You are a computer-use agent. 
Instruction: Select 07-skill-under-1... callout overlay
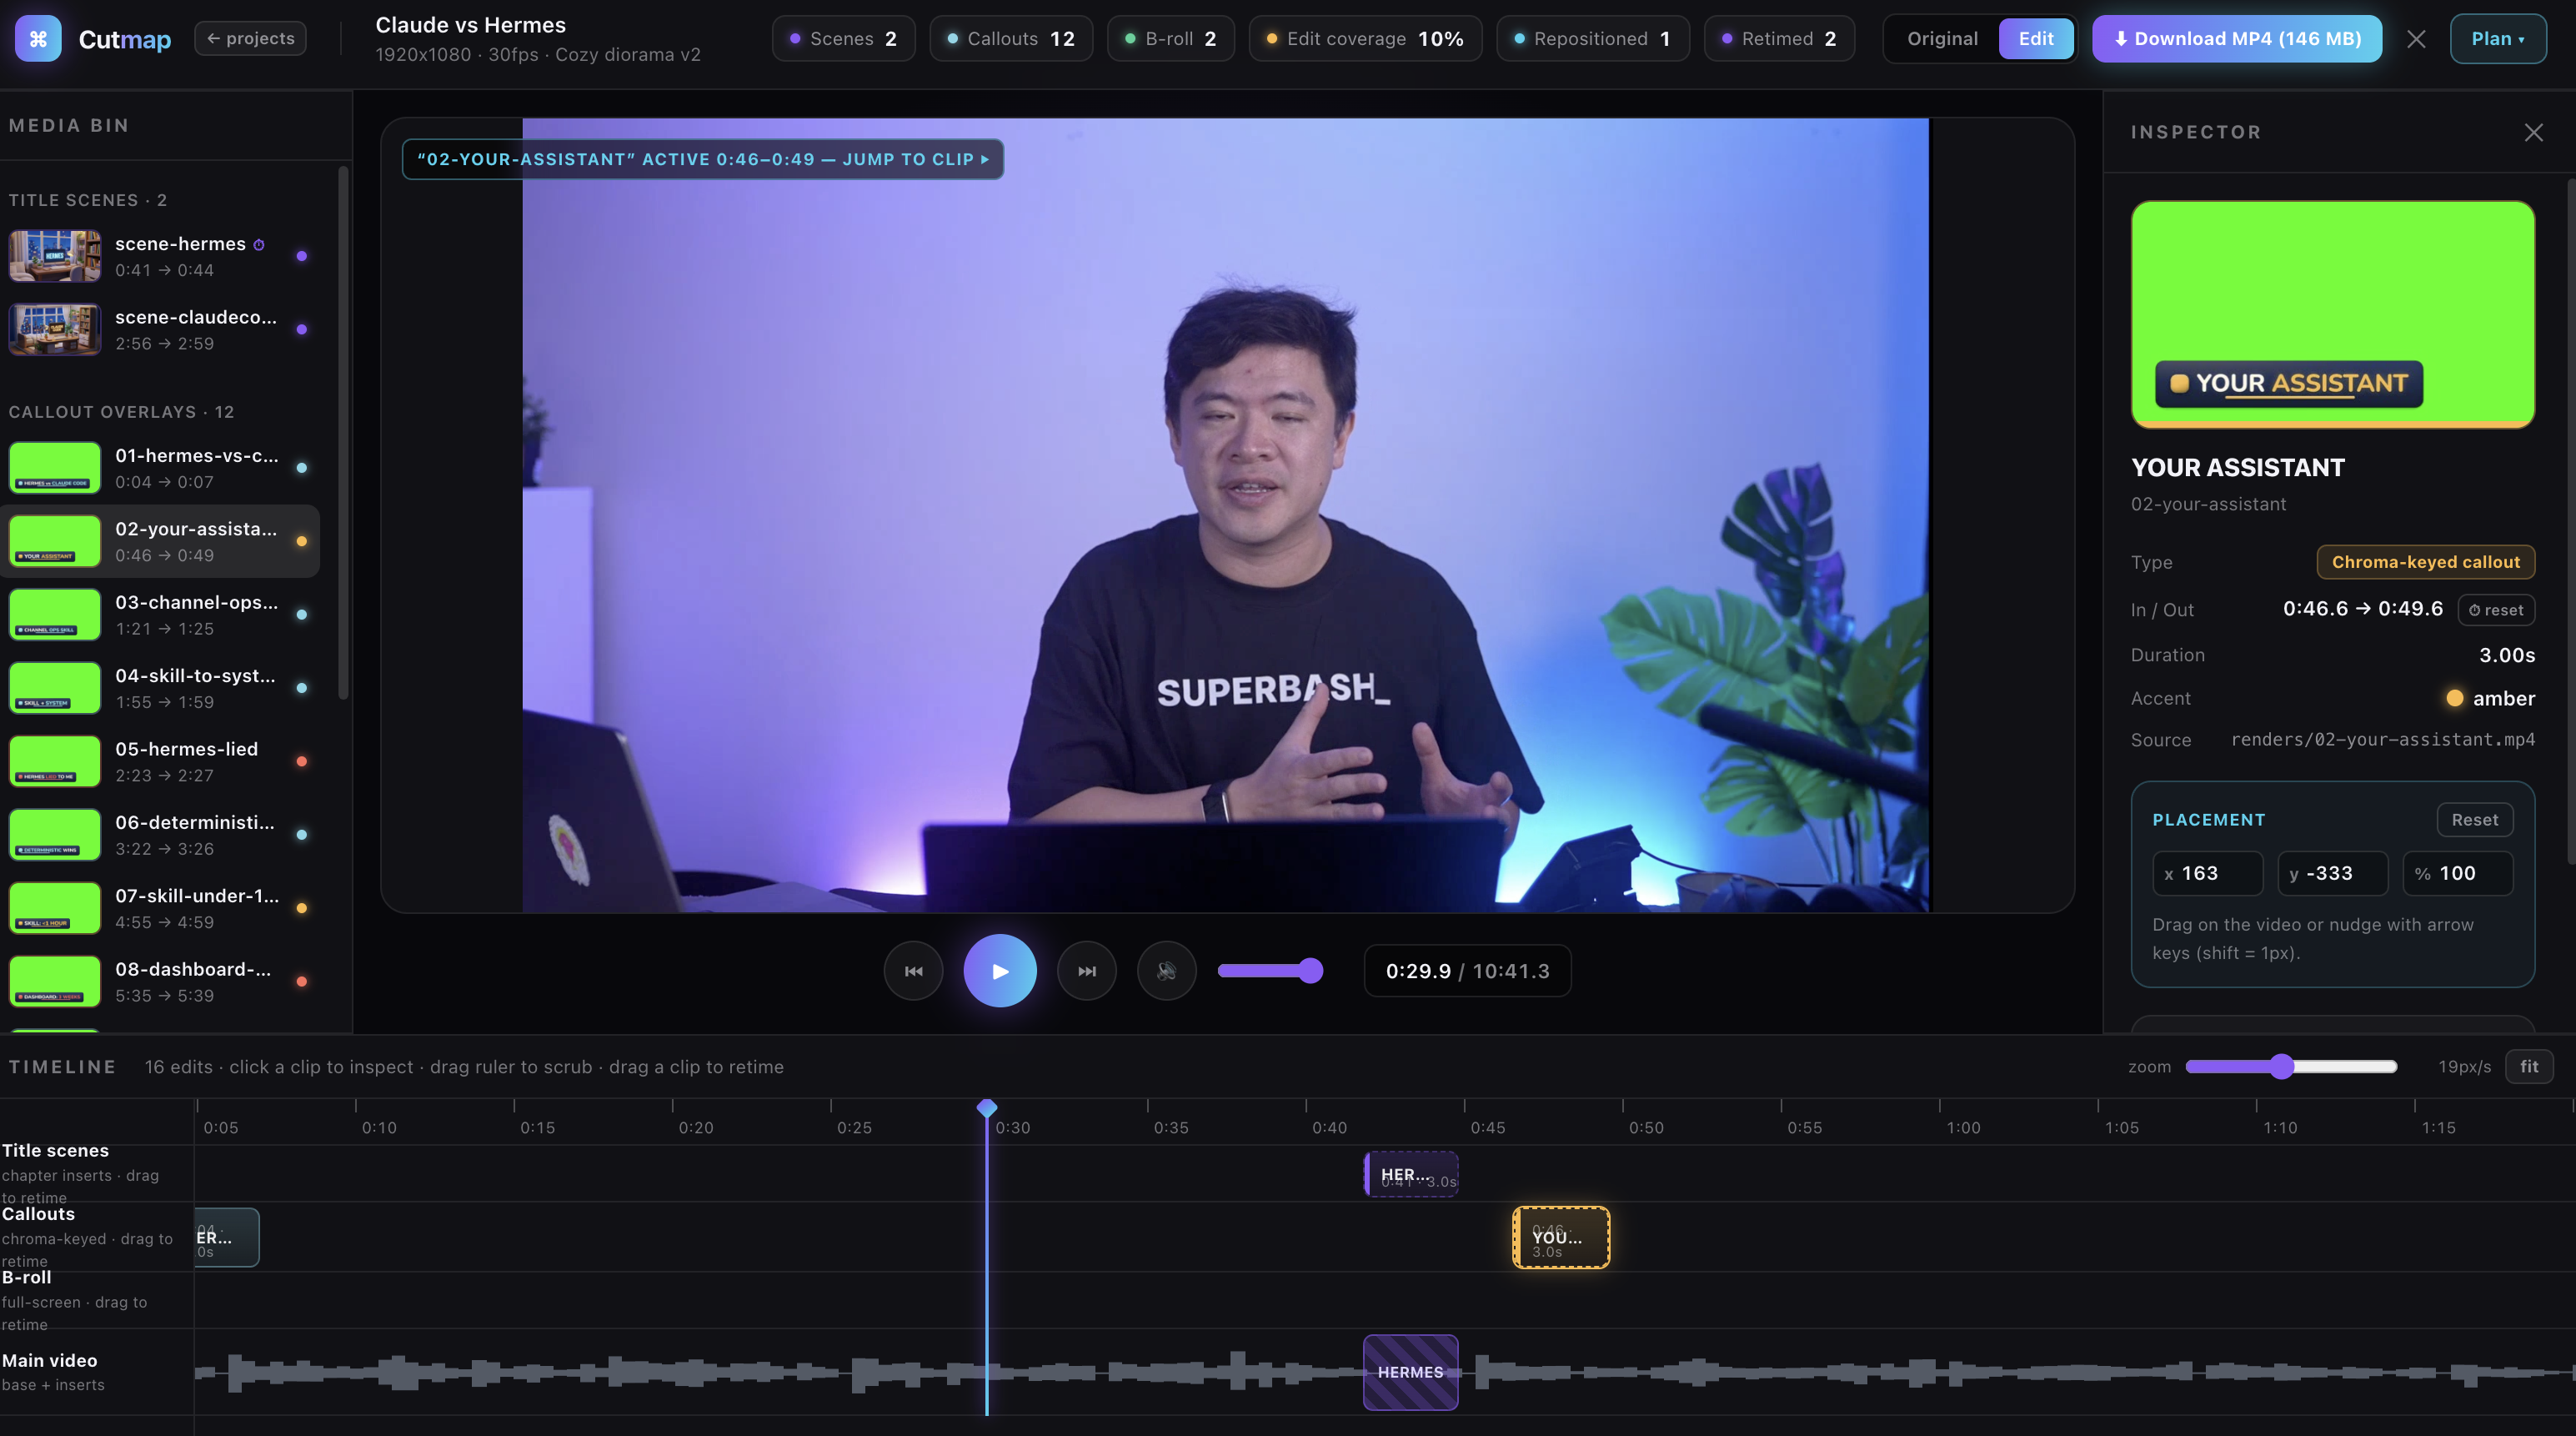click(160, 908)
